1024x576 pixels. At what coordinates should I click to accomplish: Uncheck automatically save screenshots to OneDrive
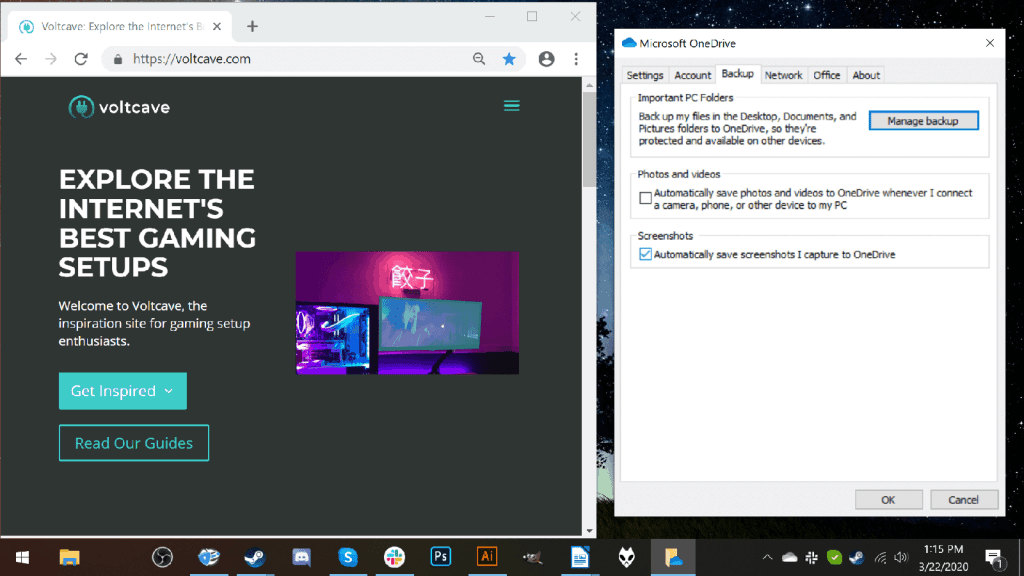645,254
